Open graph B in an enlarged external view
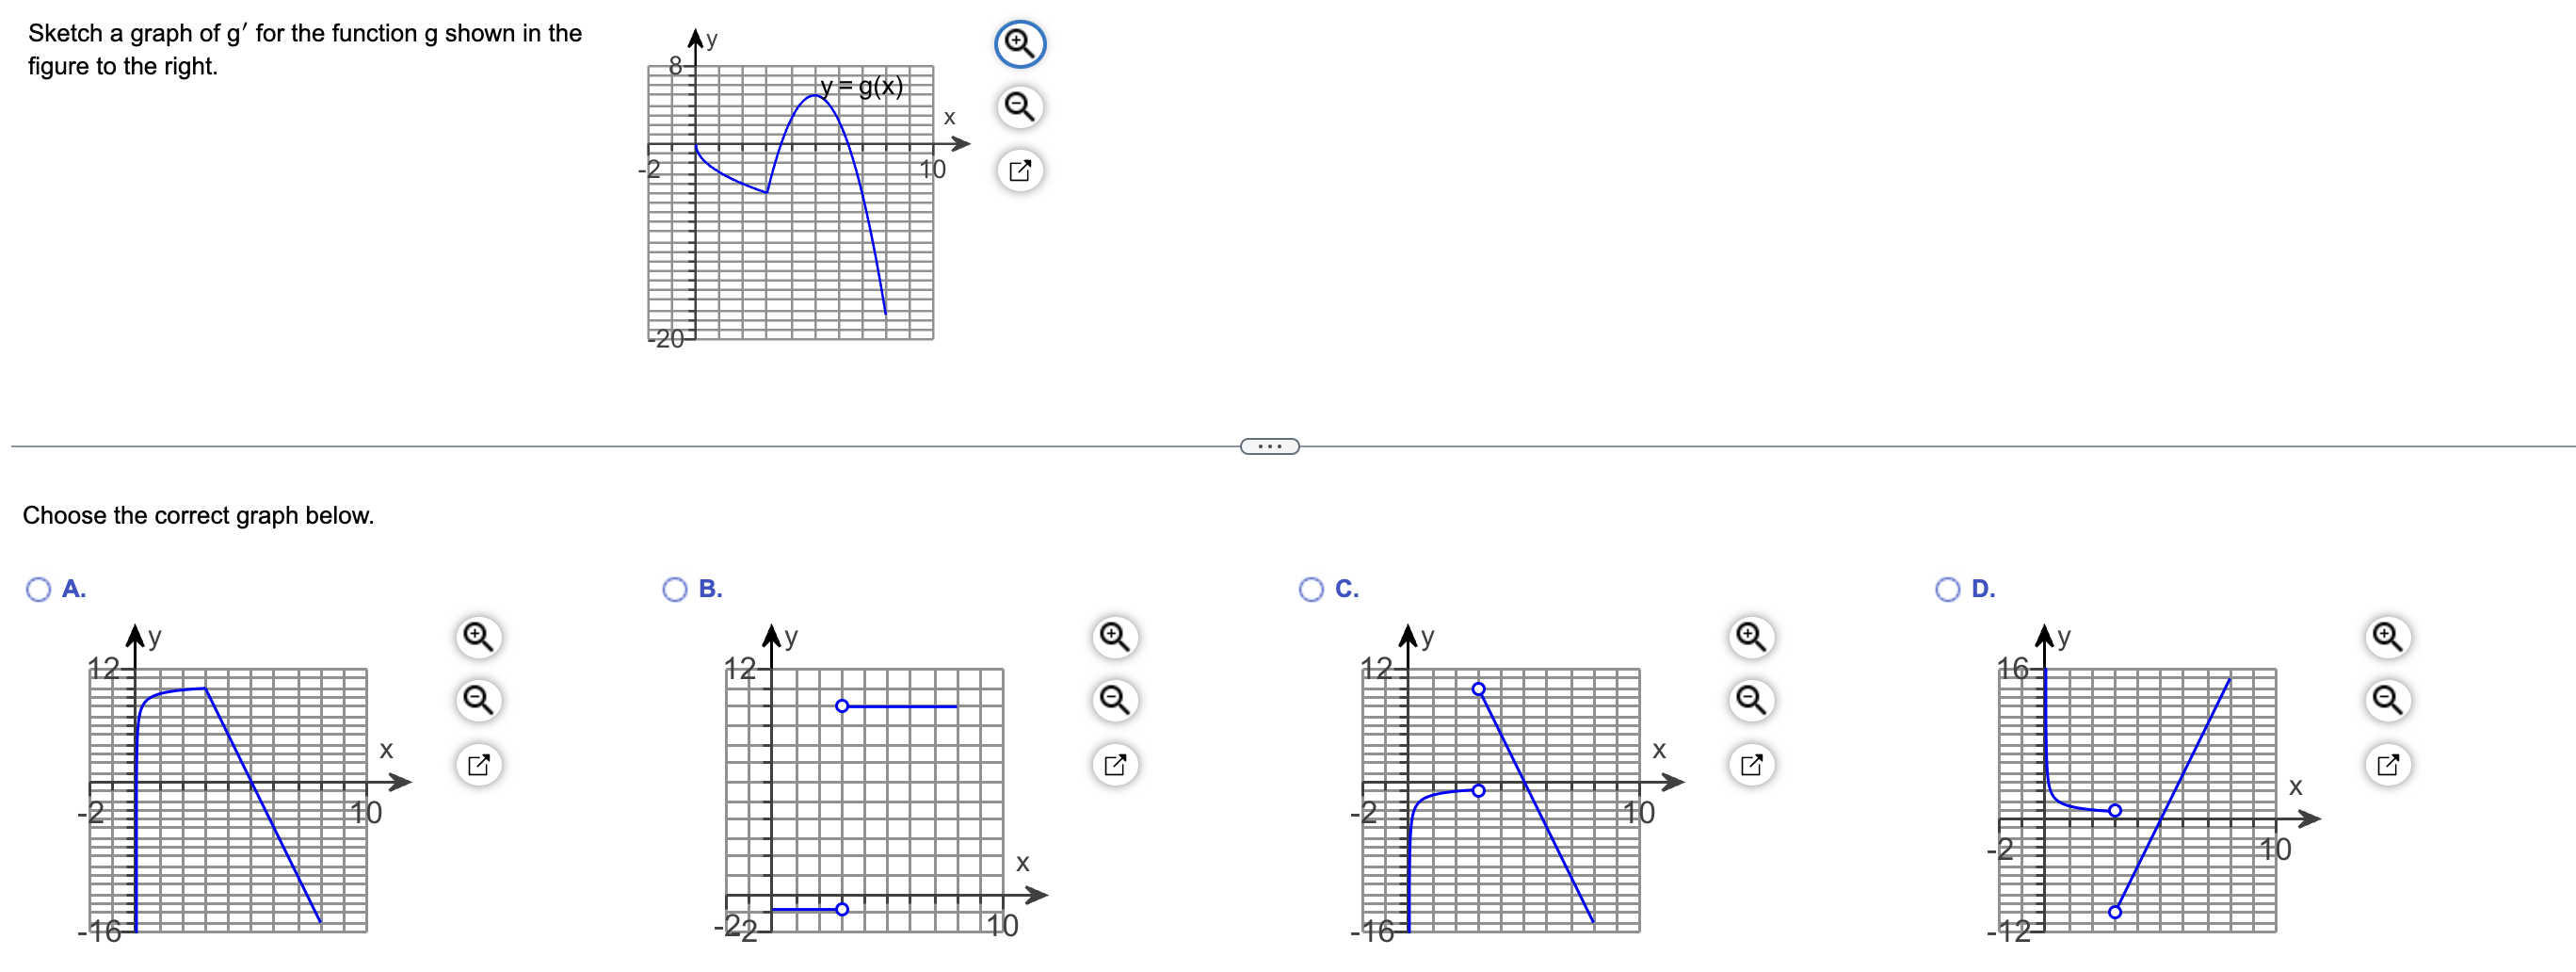This screenshot has width=2576, height=972. tap(1115, 765)
